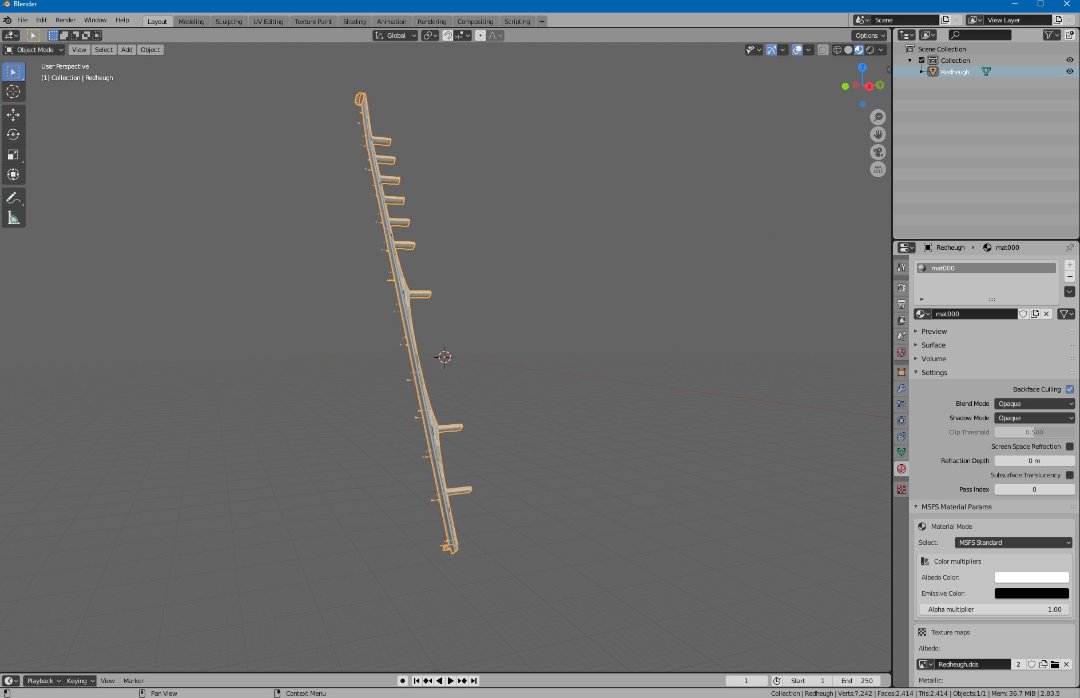Open the Blend Mode Opaque dropdown
1080x698 pixels.
point(1035,404)
